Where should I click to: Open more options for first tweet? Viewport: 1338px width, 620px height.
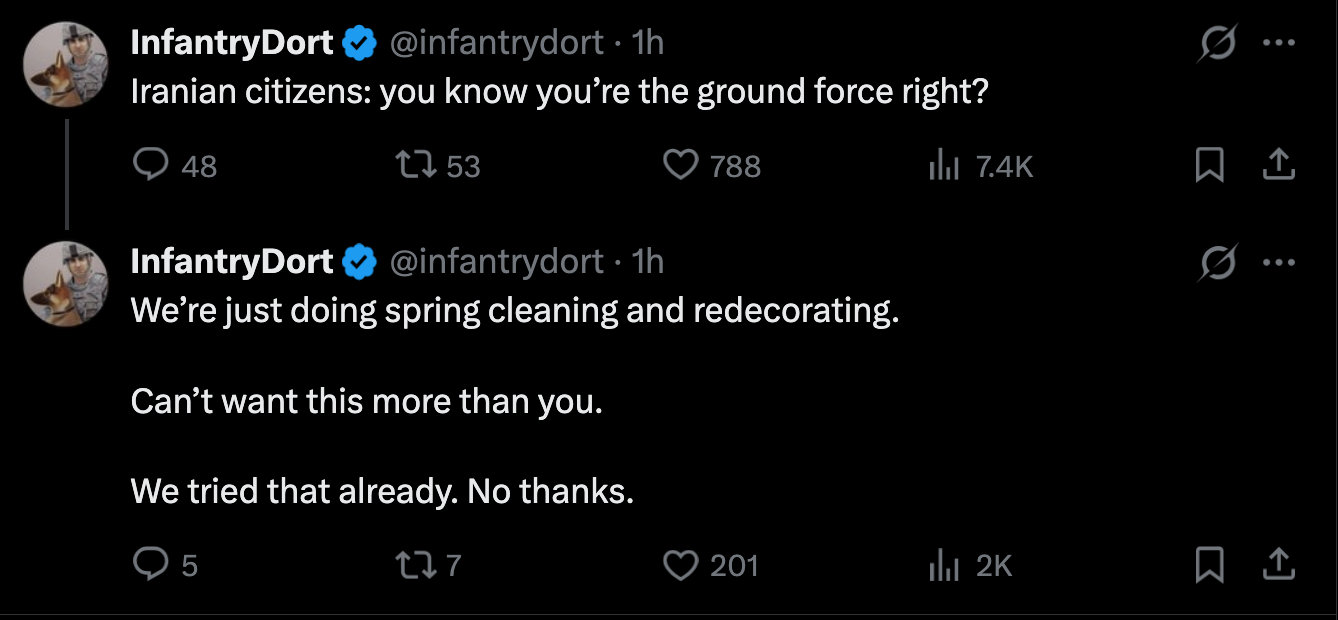1279,44
